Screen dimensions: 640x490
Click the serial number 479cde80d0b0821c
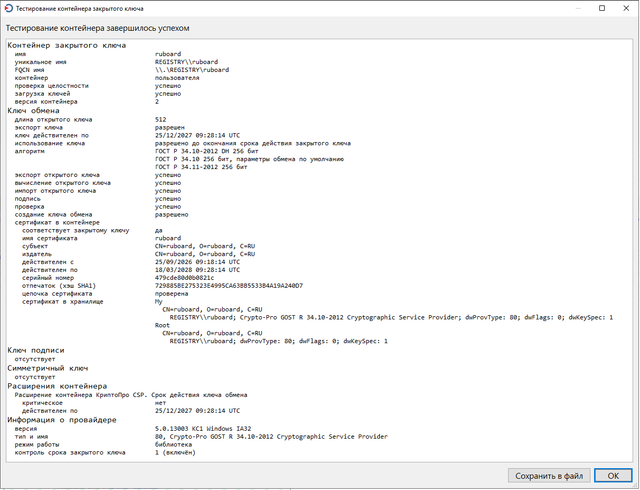pyautogui.click(x=184, y=278)
